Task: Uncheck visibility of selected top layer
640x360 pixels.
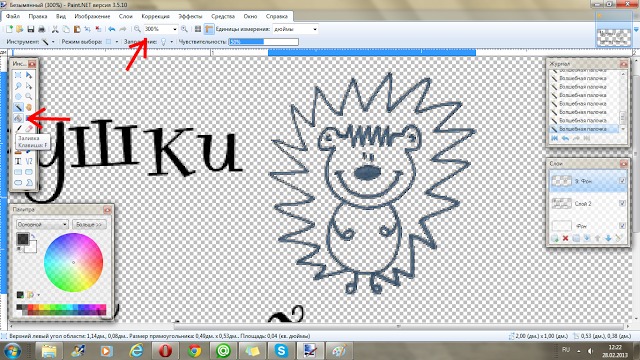Action: tap(622, 181)
